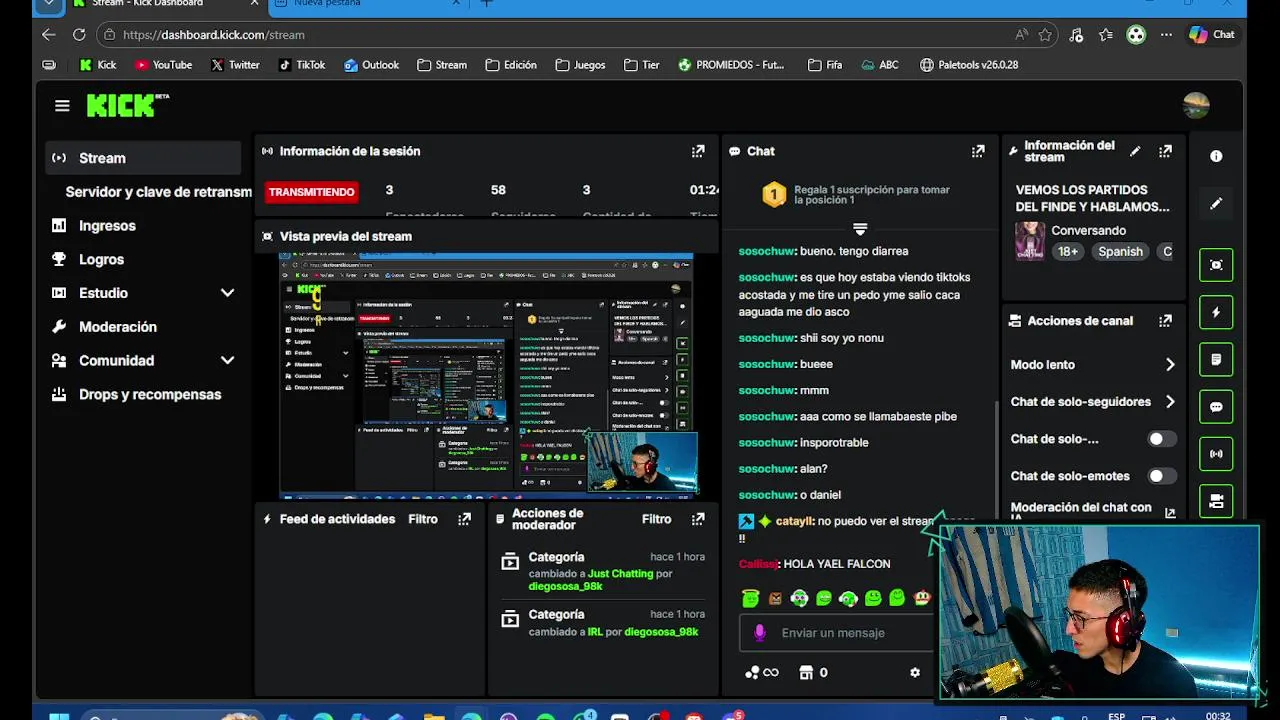1280x720 pixels.
Task: Open Filtro in Feed de actividades
Action: [x=423, y=519]
